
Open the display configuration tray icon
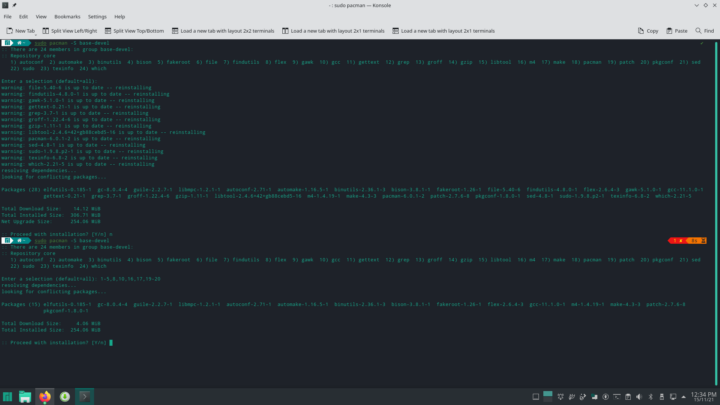(x=673, y=397)
